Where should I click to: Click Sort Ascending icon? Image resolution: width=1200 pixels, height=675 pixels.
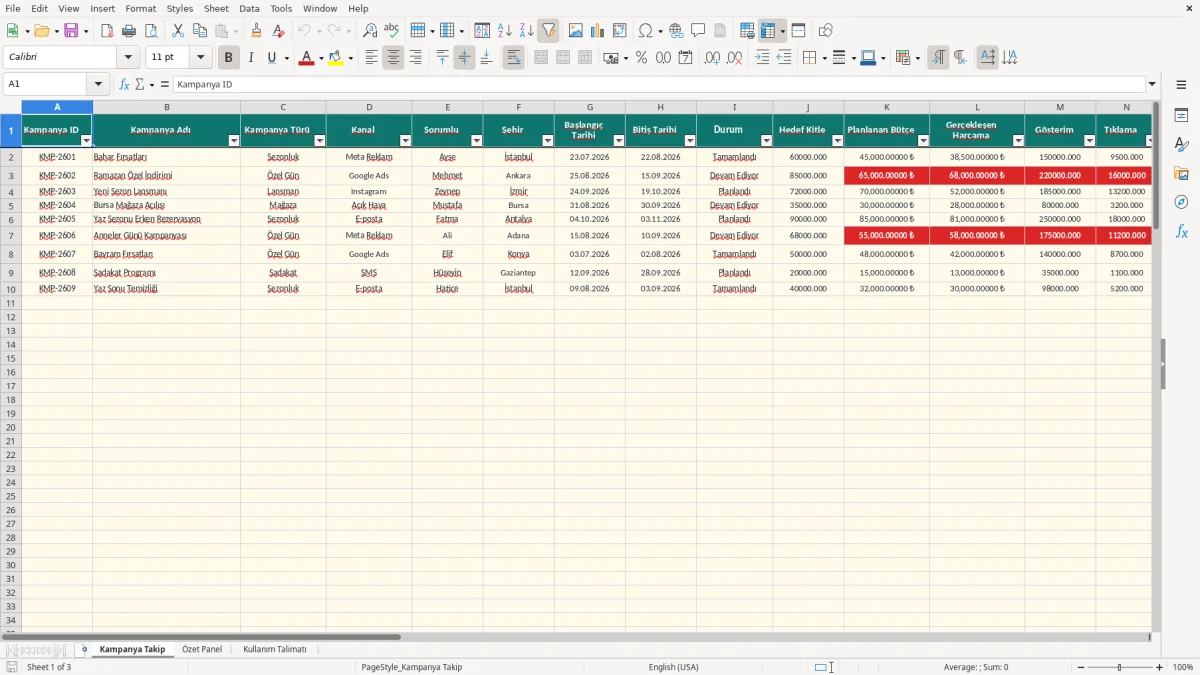tap(505, 31)
